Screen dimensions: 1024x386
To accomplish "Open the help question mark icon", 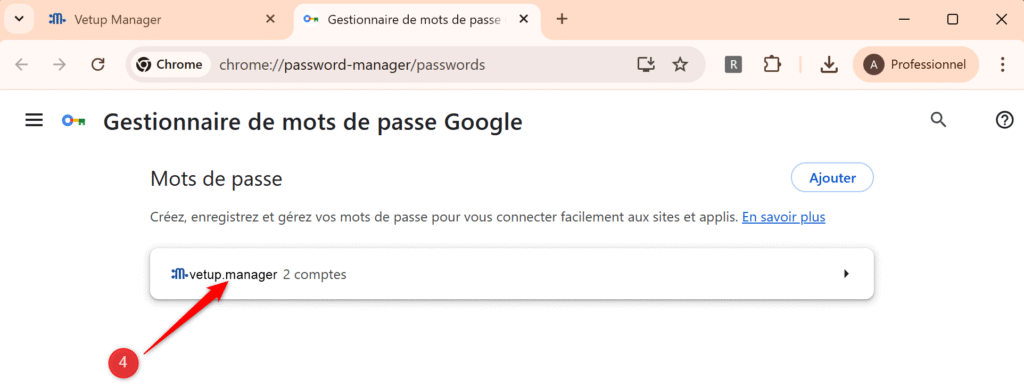I will pyautogui.click(x=1004, y=120).
